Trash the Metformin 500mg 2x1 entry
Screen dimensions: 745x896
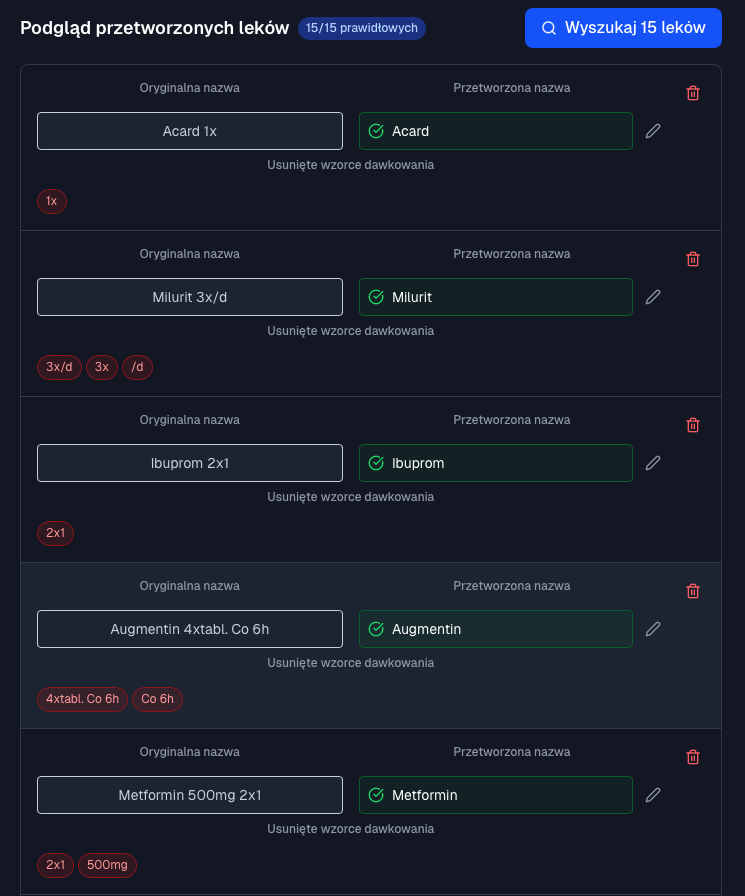click(693, 757)
